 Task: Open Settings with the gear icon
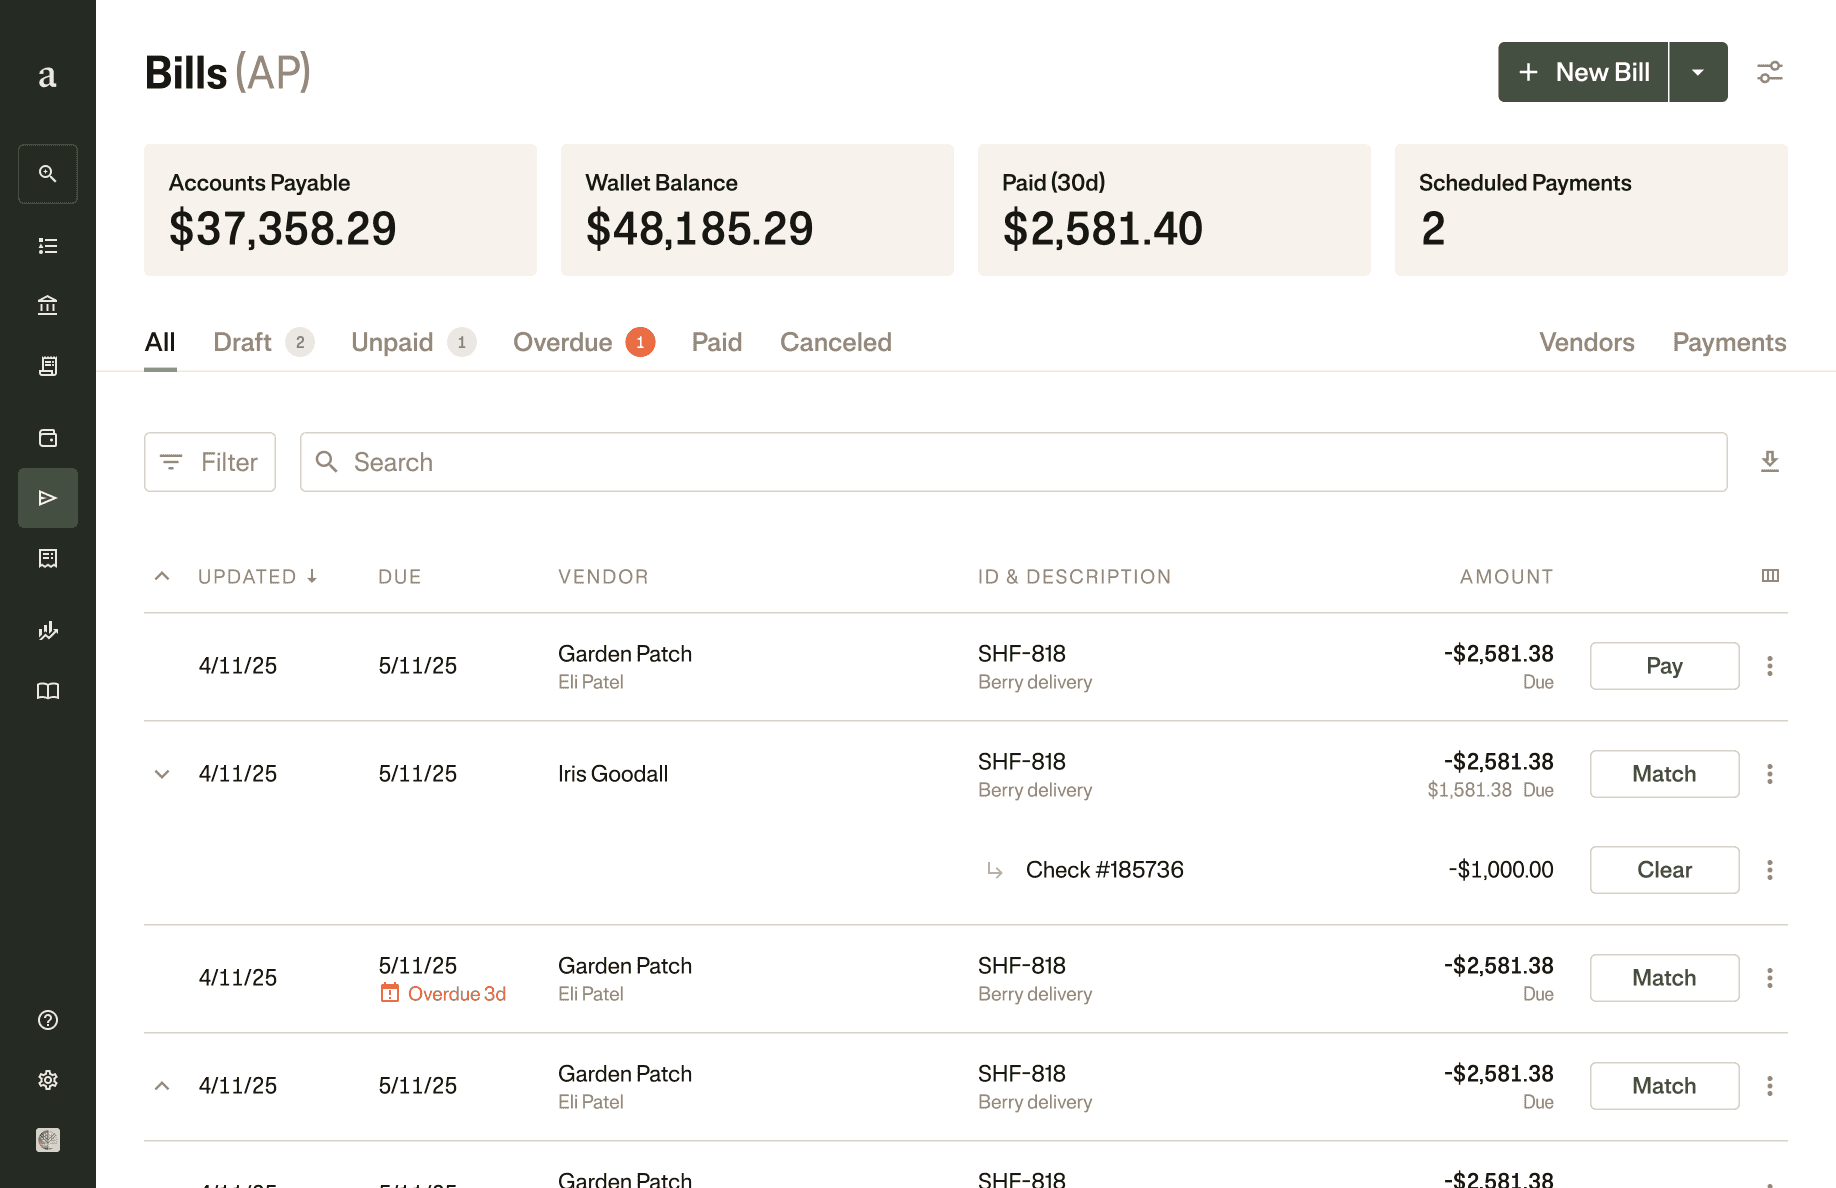click(x=48, y=1080)
